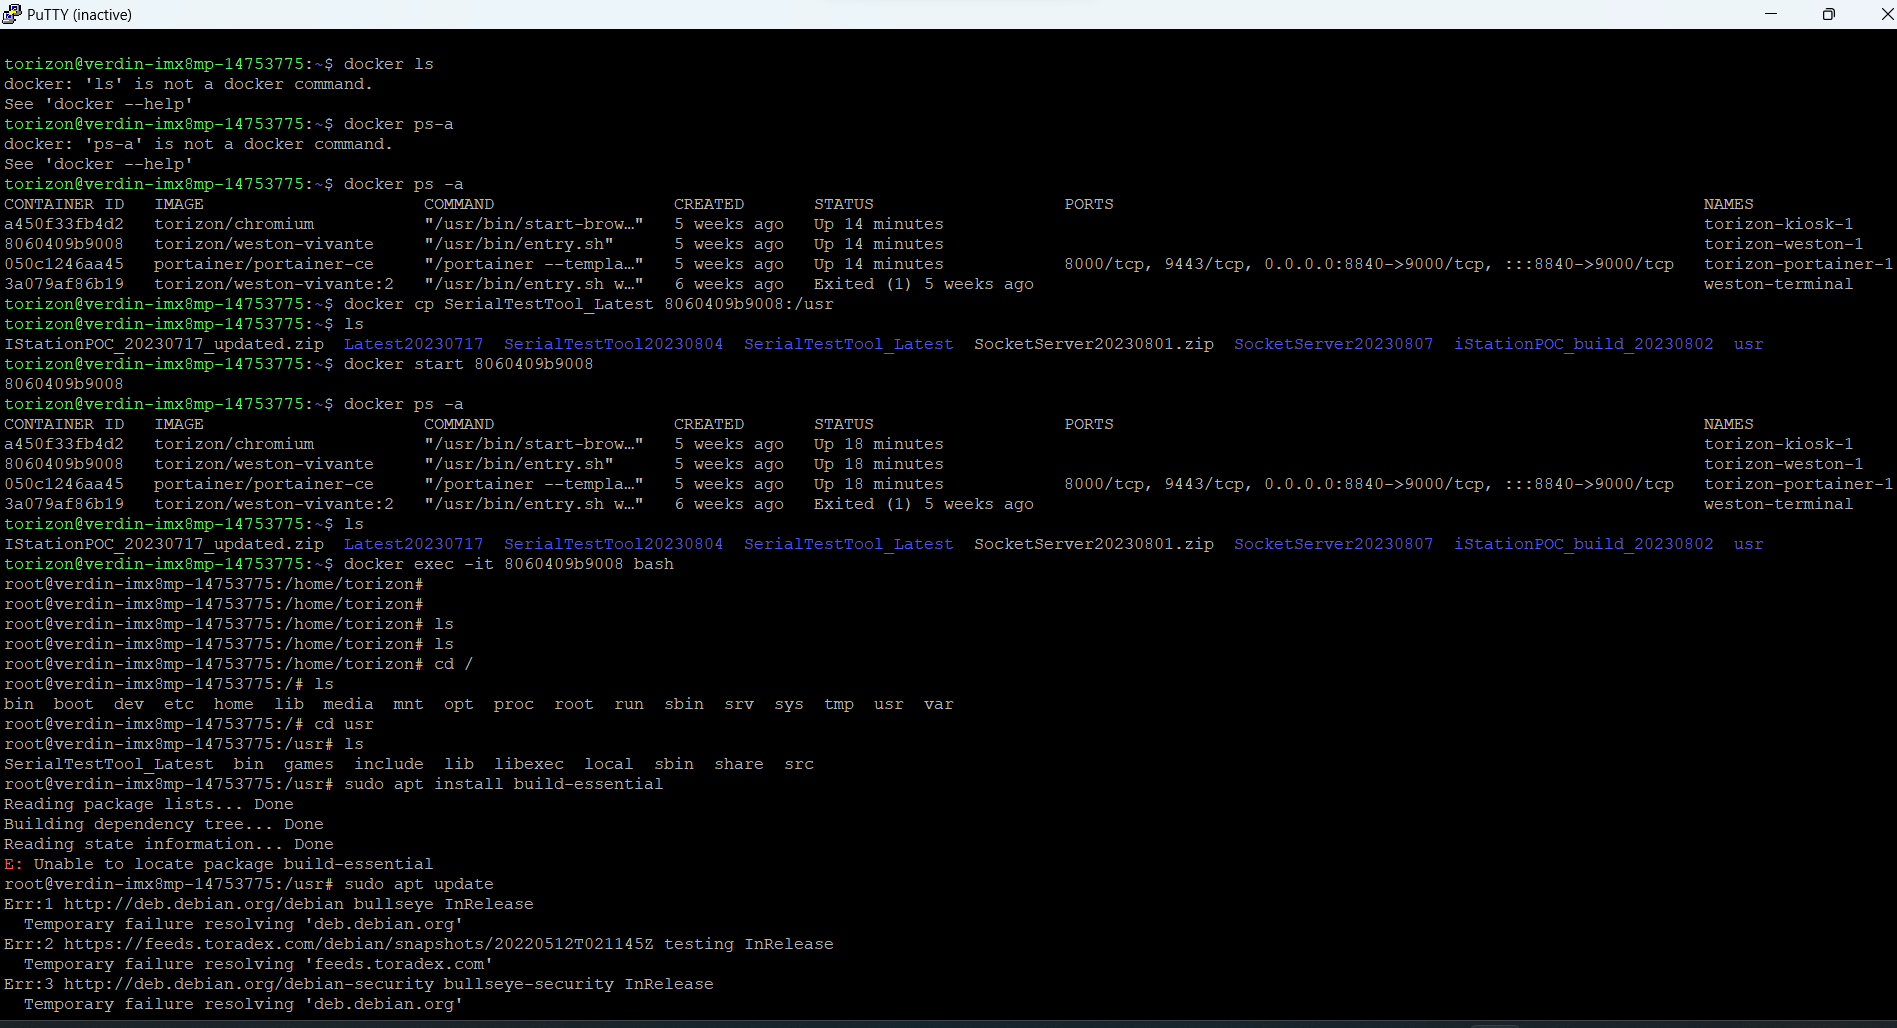Click 'E: Unable to locate package build-essential' error
The image size is (1897, 1028).
219,864
